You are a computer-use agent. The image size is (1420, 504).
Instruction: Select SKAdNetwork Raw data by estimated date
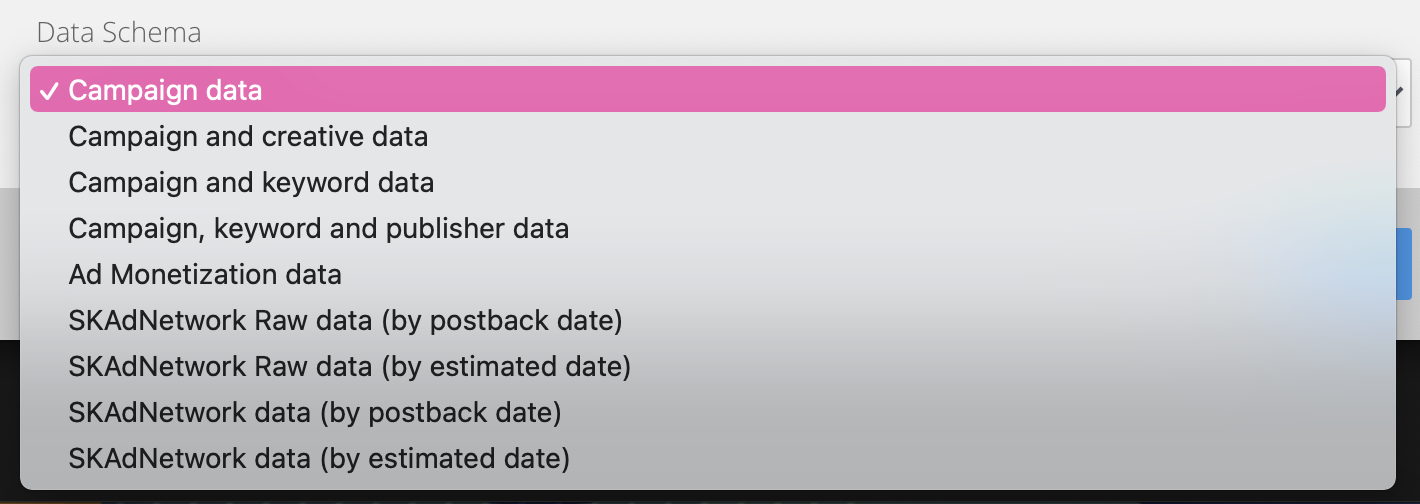(x=349, y=367)
